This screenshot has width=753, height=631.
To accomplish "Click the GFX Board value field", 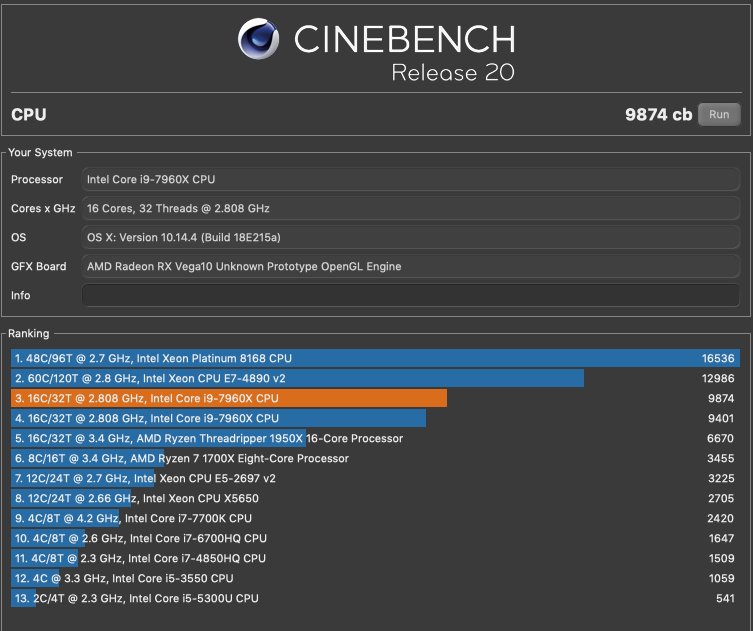I will [415, 266].
